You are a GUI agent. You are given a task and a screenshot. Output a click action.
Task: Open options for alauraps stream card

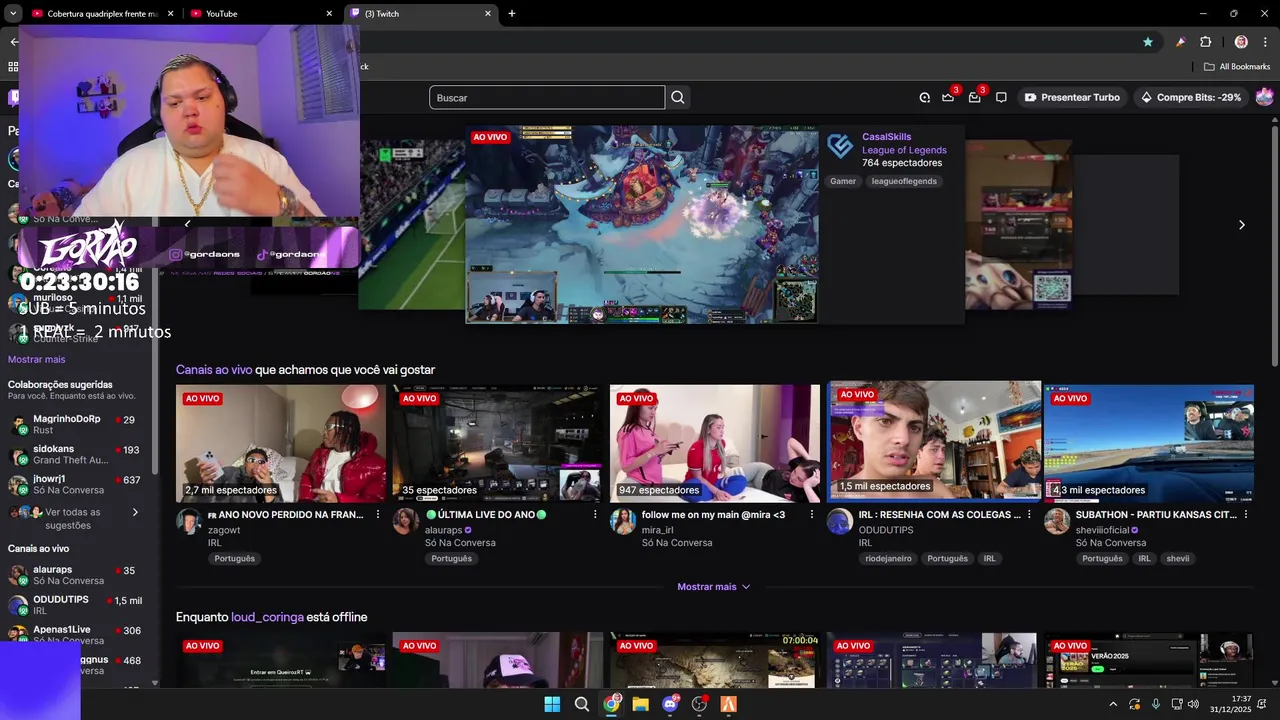595,514
